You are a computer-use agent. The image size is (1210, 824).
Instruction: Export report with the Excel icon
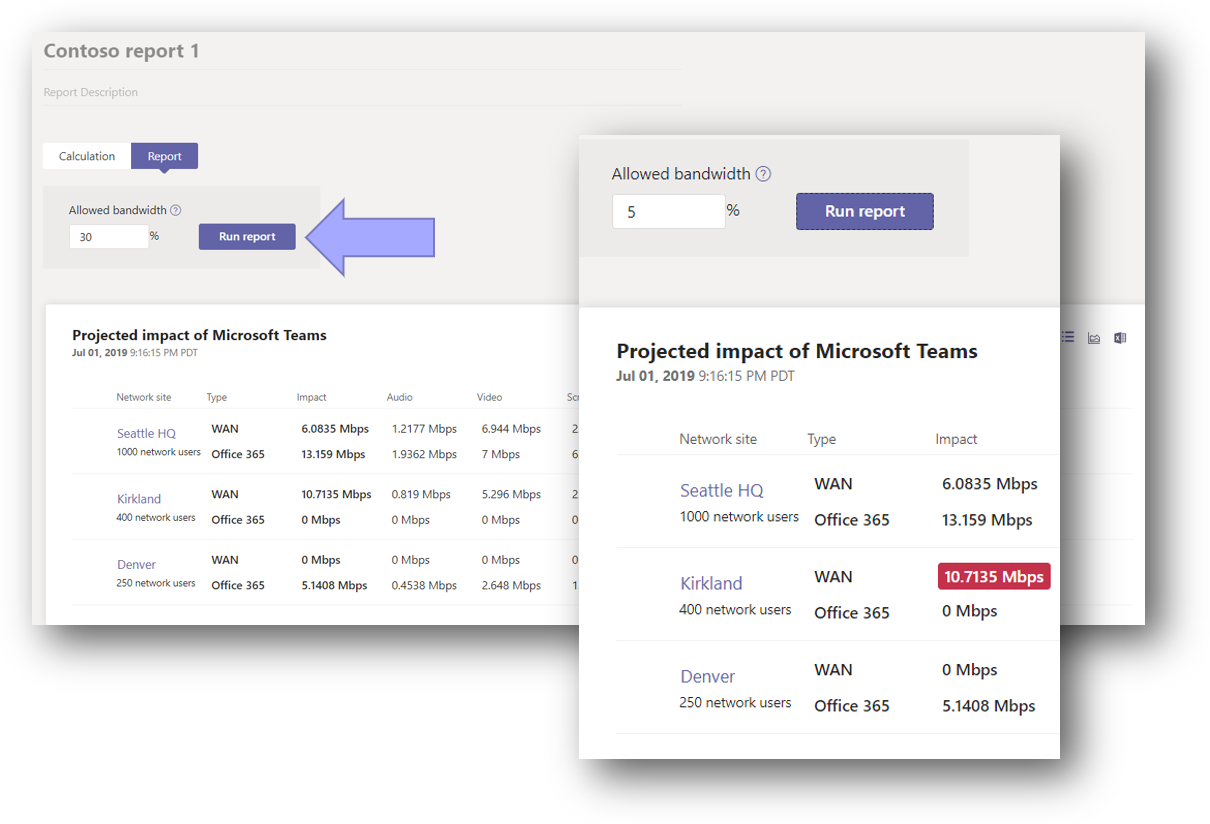tap(1120, 338)
